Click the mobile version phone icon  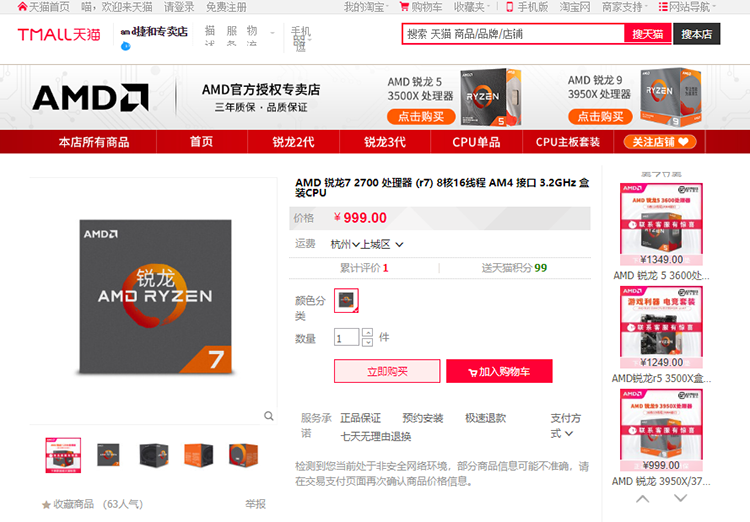[x=510, y=7]
